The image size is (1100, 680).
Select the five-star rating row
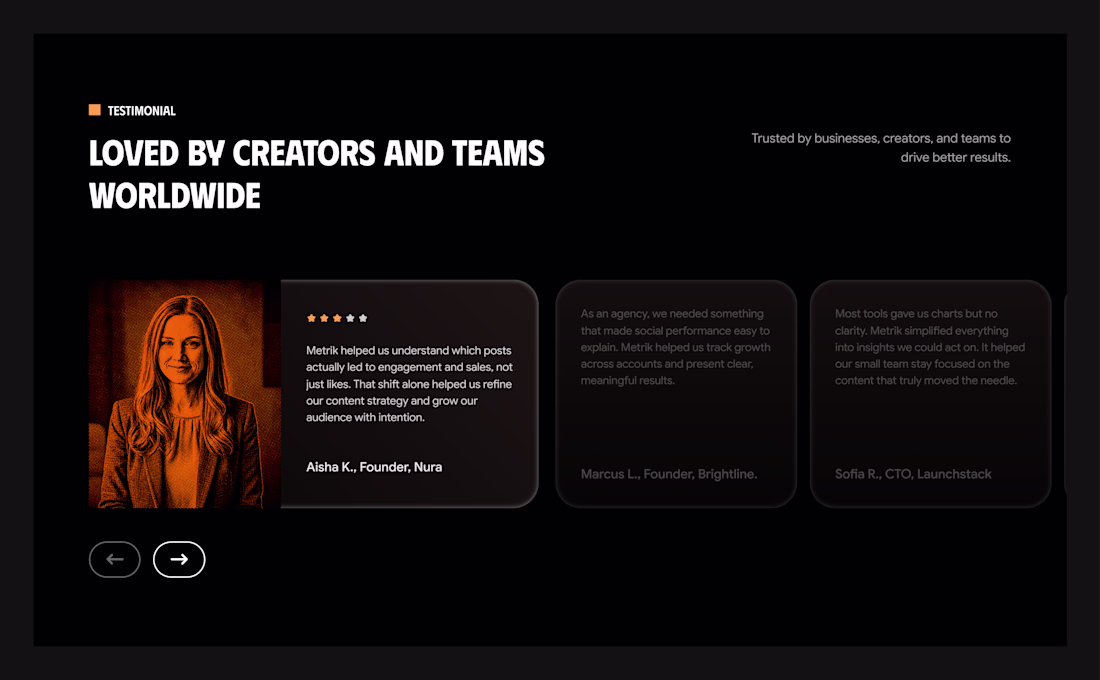pyautogui.click(x=337, y=318)
